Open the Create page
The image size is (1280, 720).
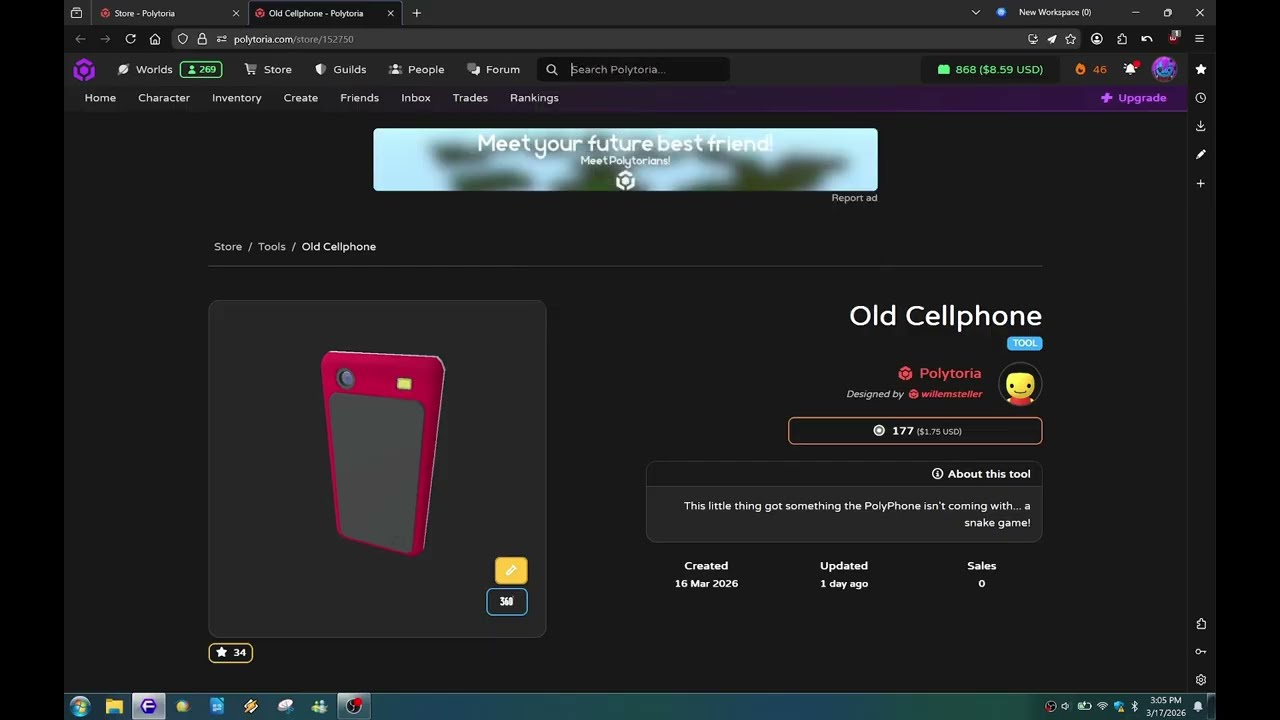[301, 98]
